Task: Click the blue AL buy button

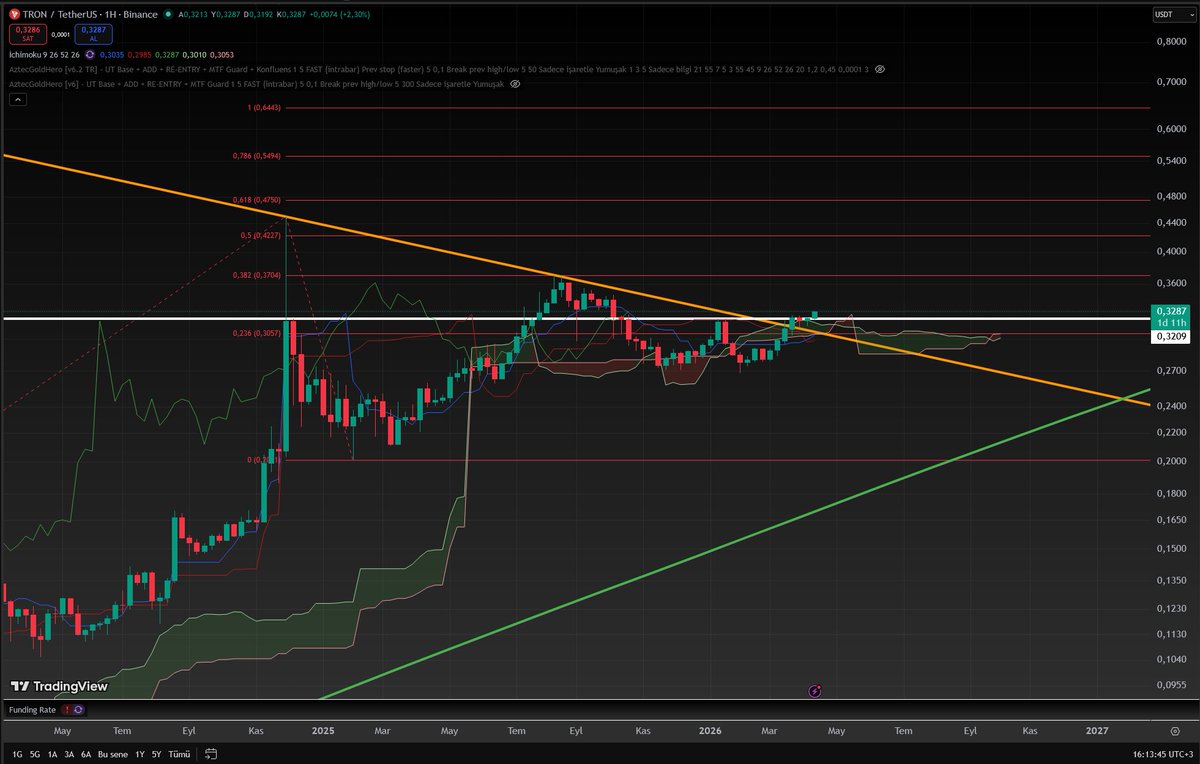Action: pos(93,34)
